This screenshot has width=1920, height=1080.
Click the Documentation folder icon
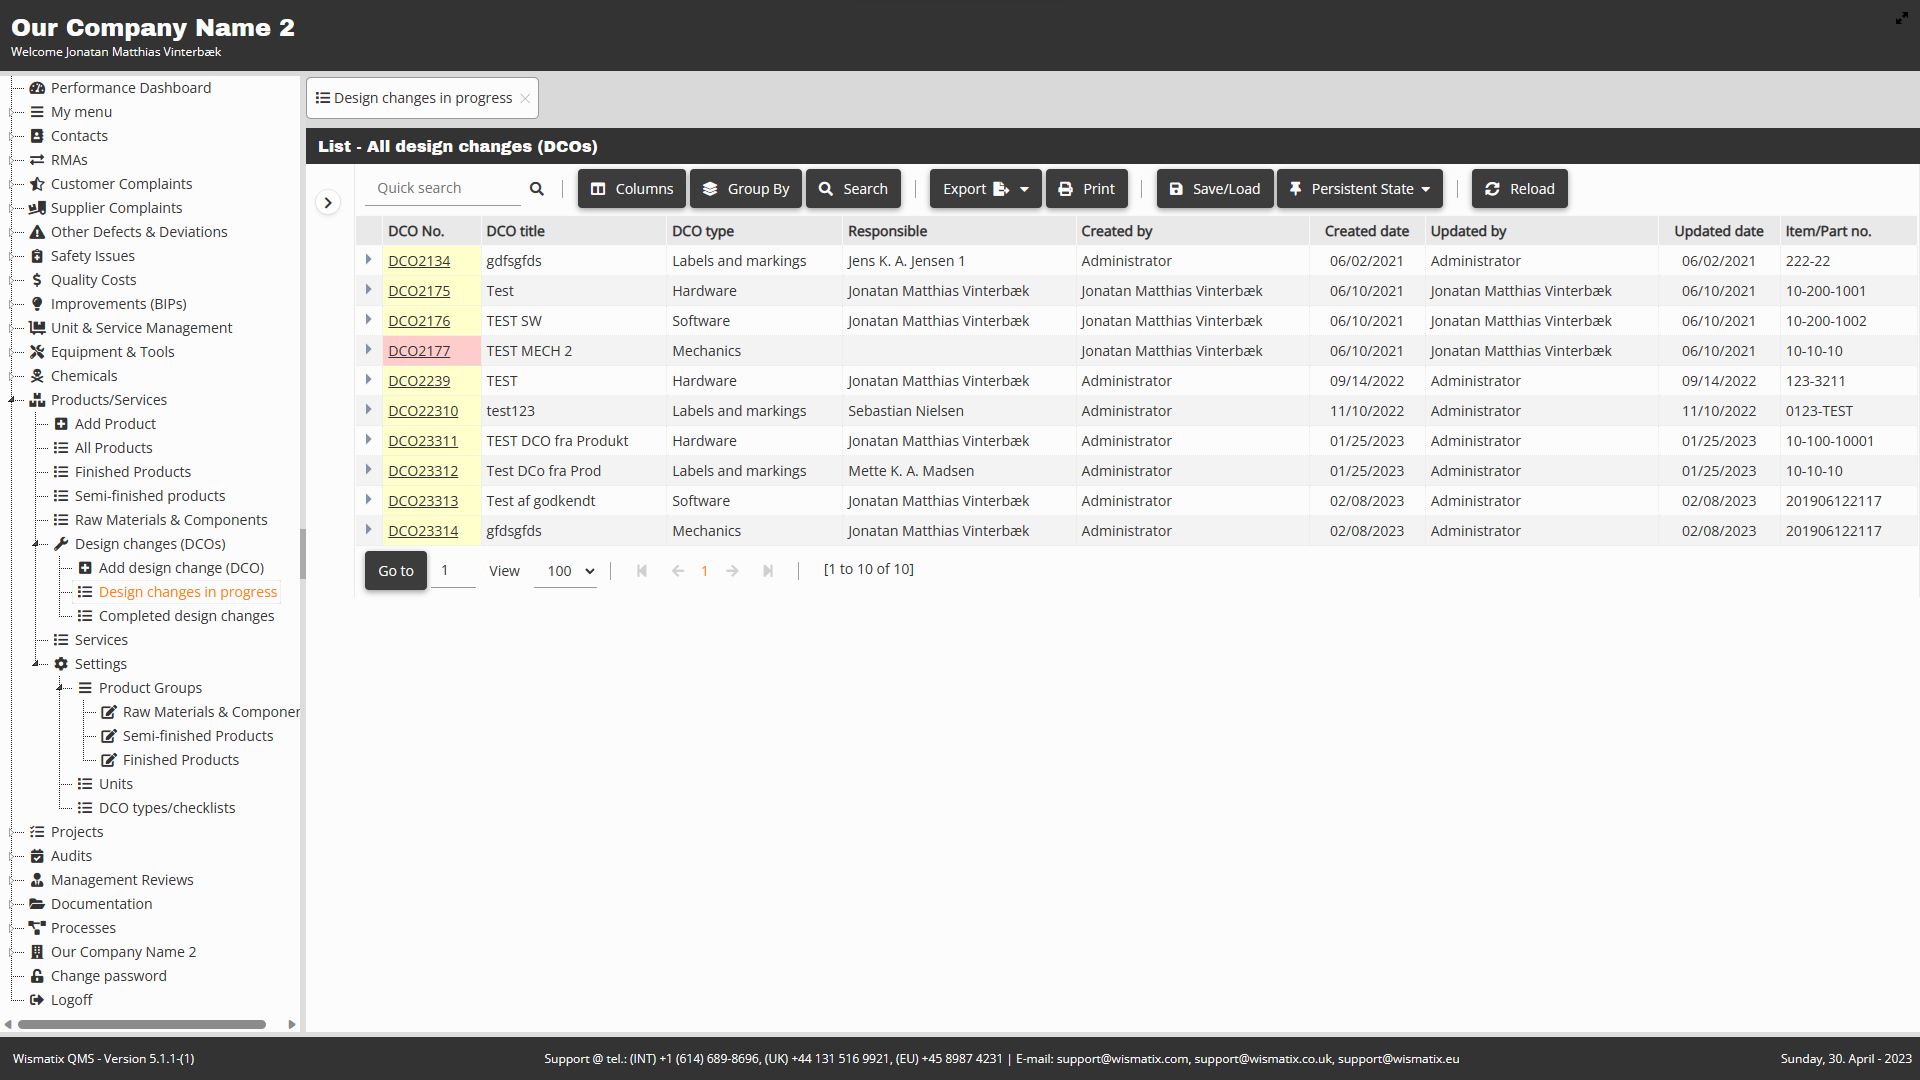37,904
